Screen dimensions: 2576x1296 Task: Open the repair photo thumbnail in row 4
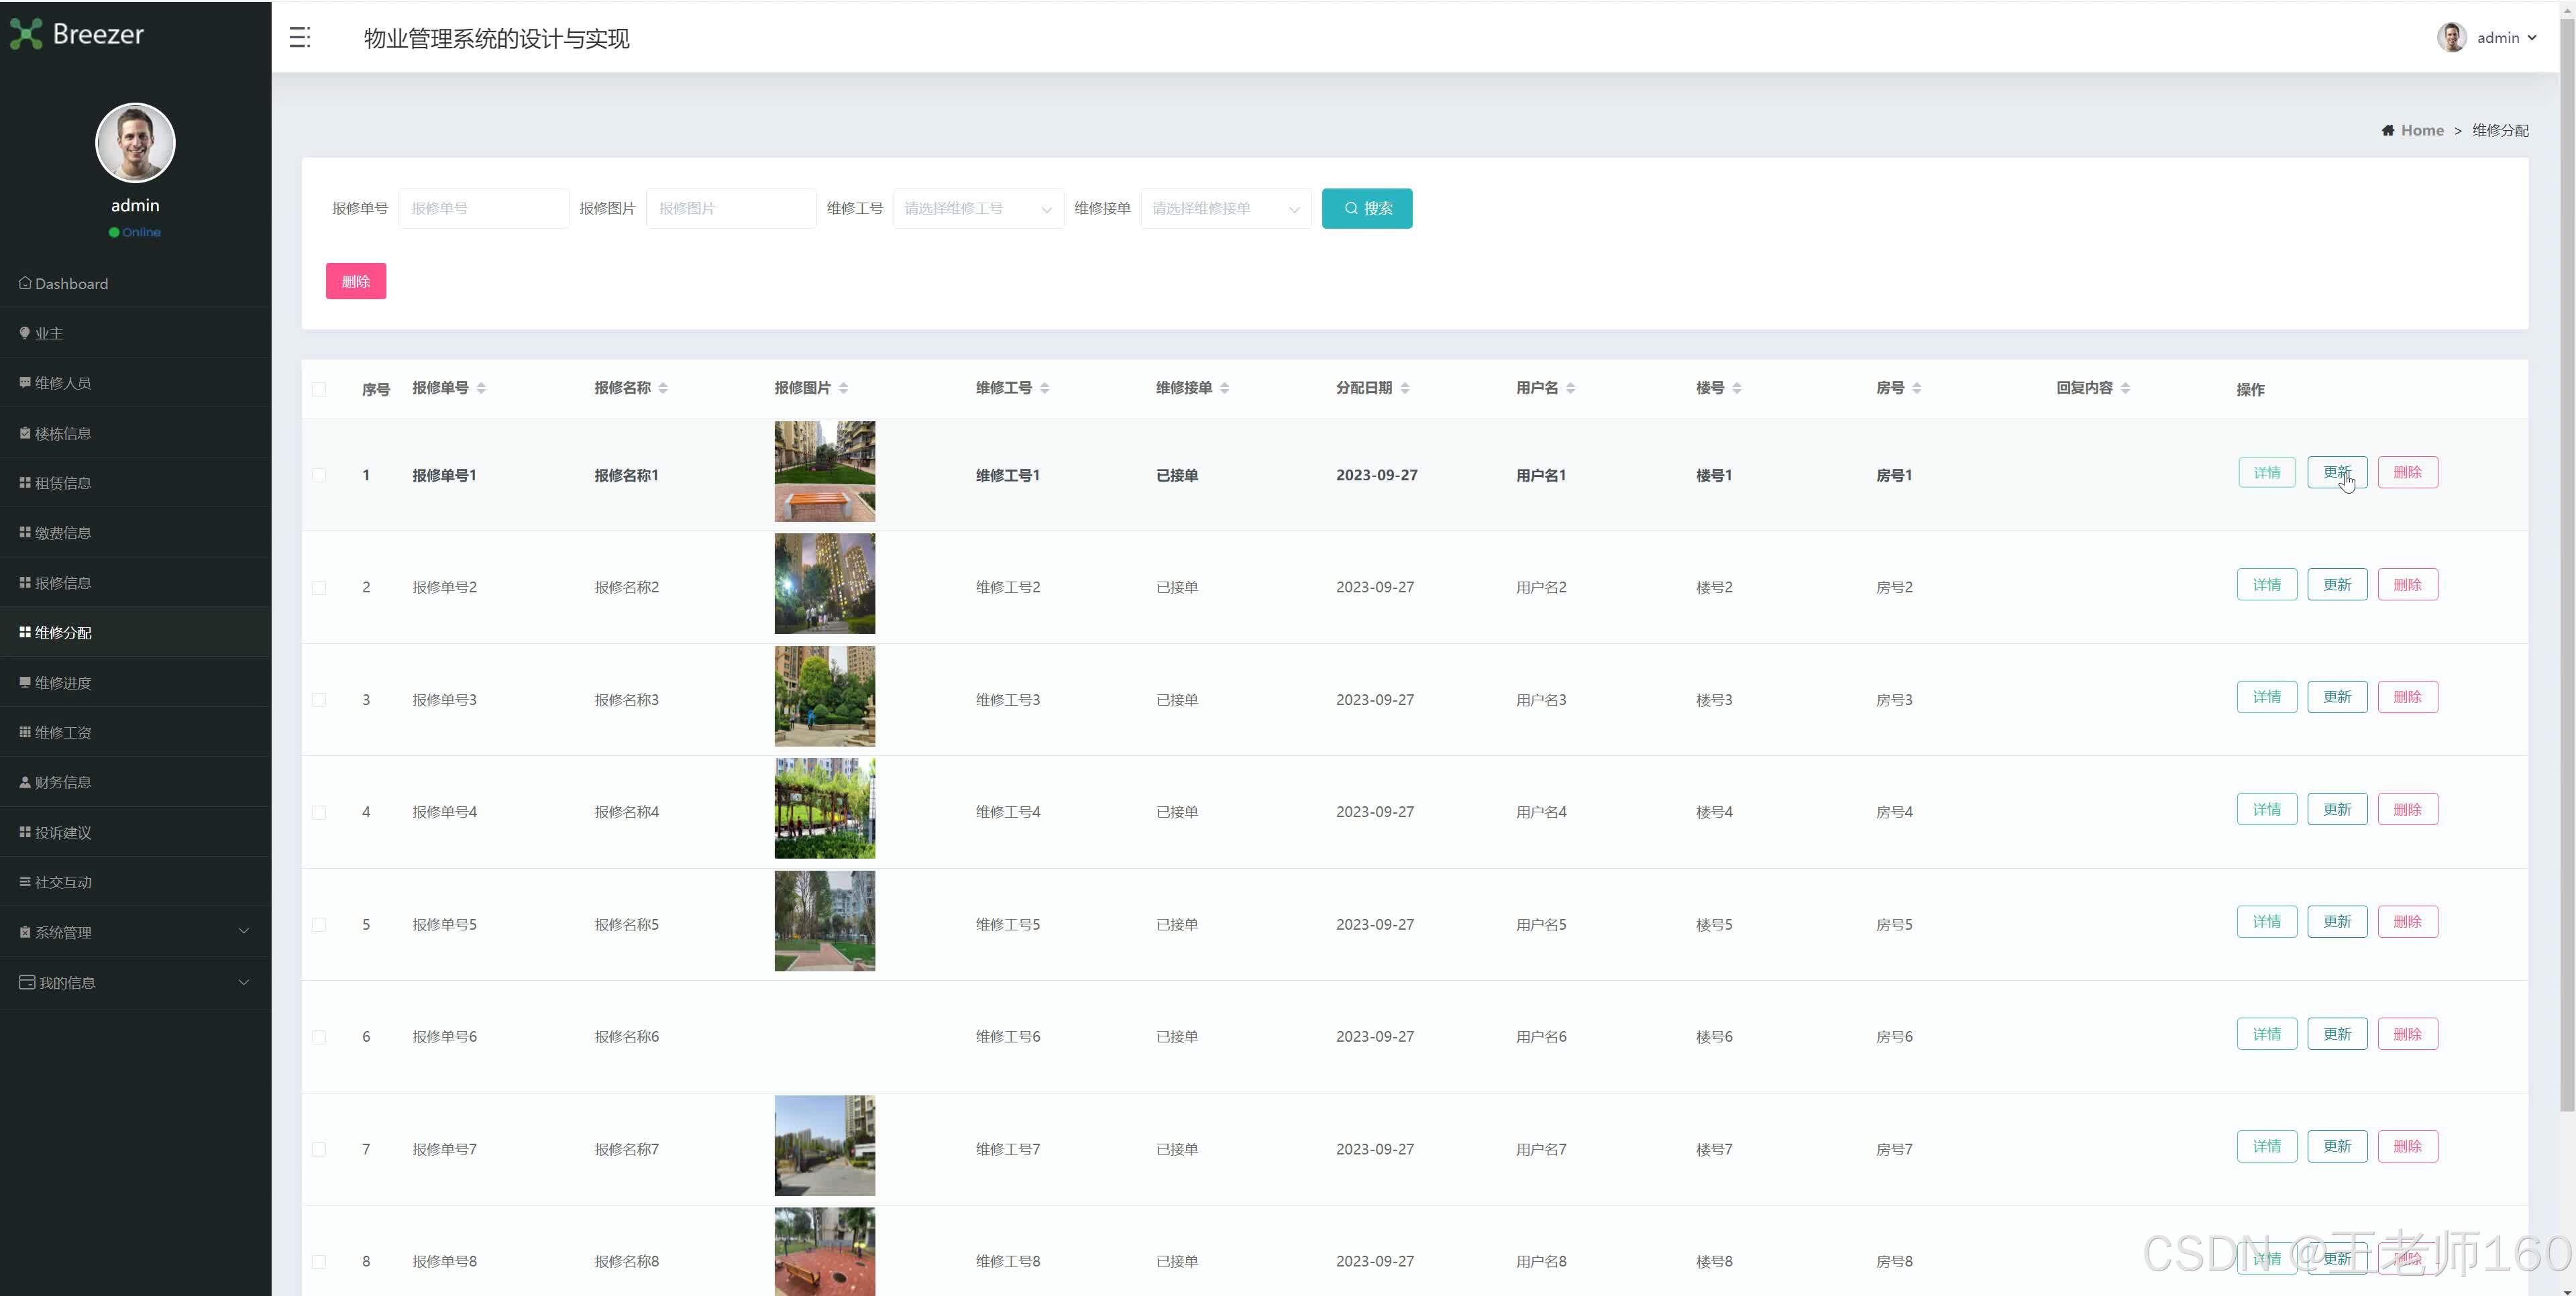tap(824, 808)
